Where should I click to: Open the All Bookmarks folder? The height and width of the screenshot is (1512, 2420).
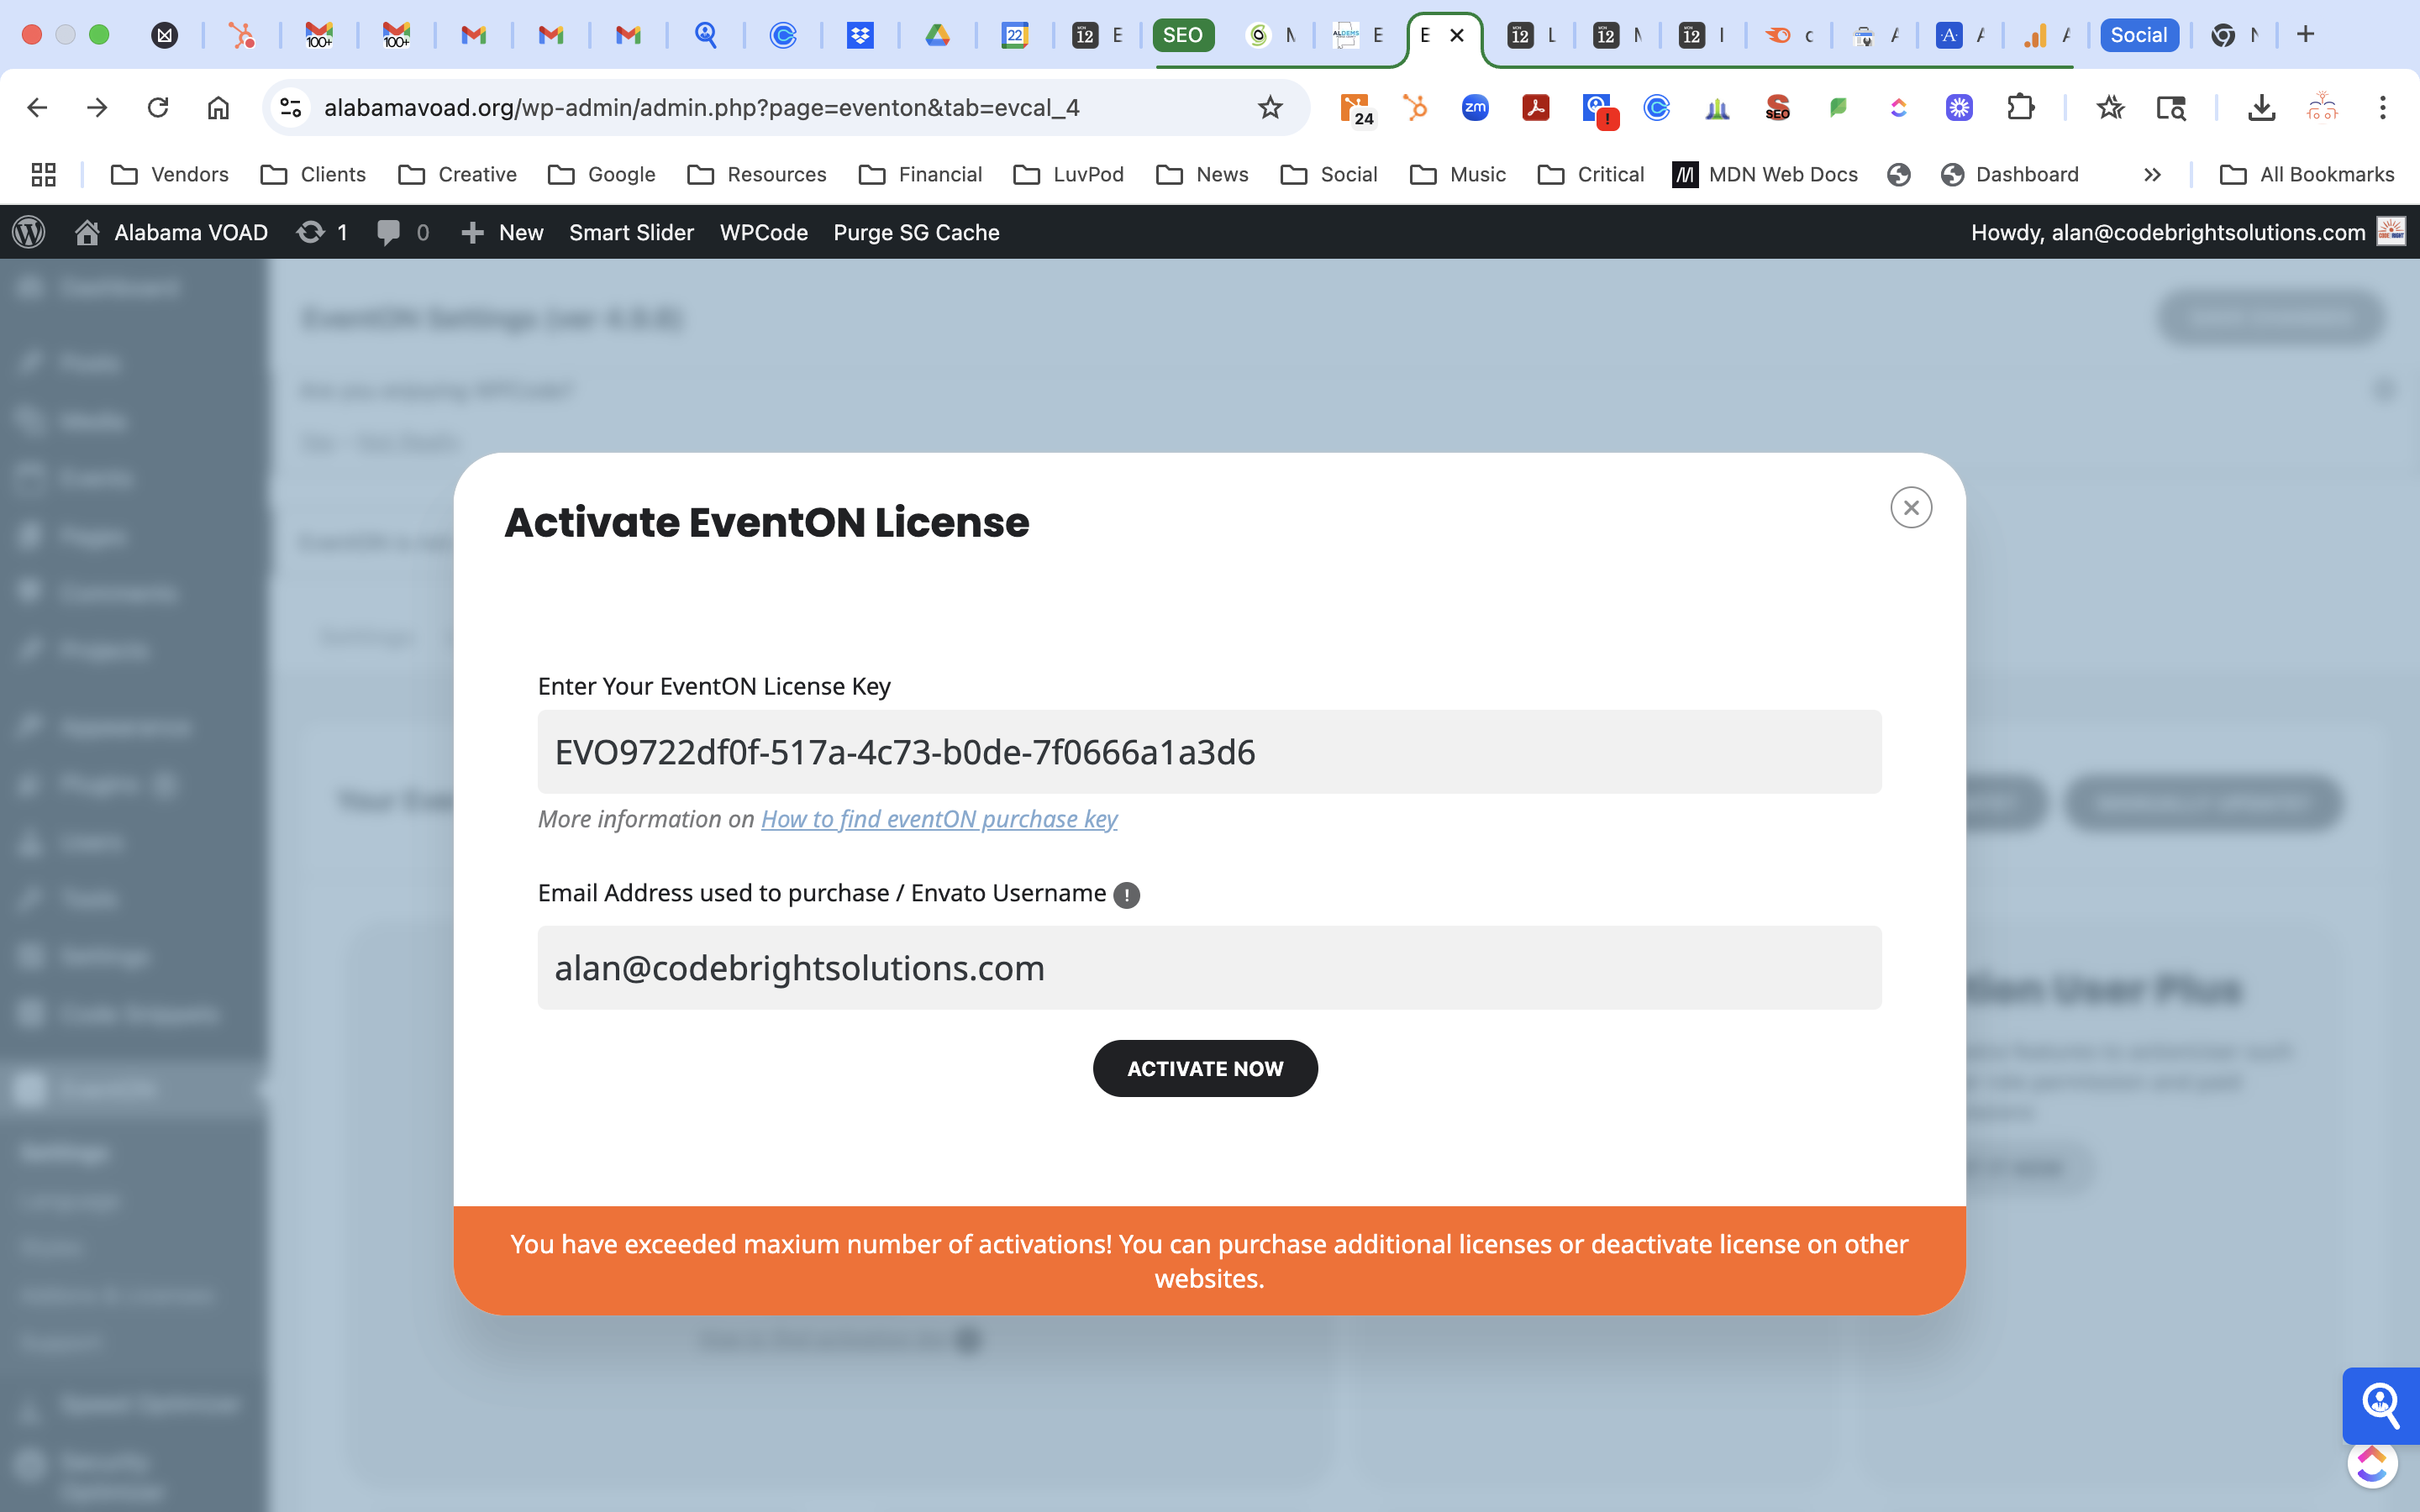tap(2307, 175)
